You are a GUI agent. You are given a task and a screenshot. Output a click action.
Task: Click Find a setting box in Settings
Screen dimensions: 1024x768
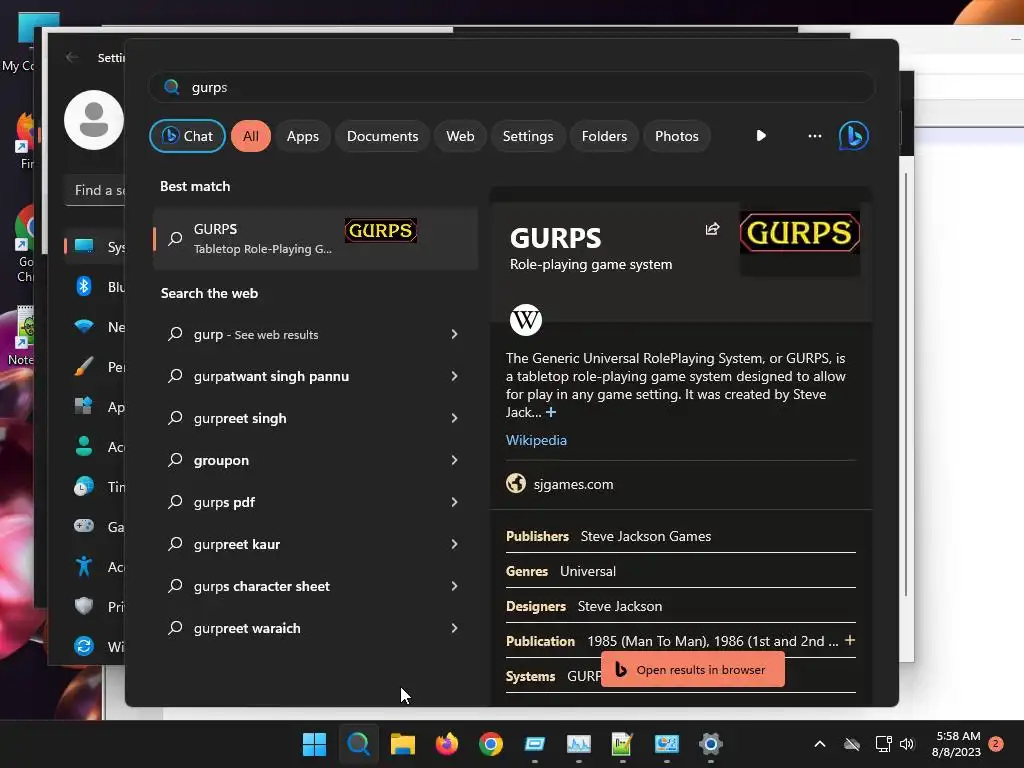(x=95, y=190)
